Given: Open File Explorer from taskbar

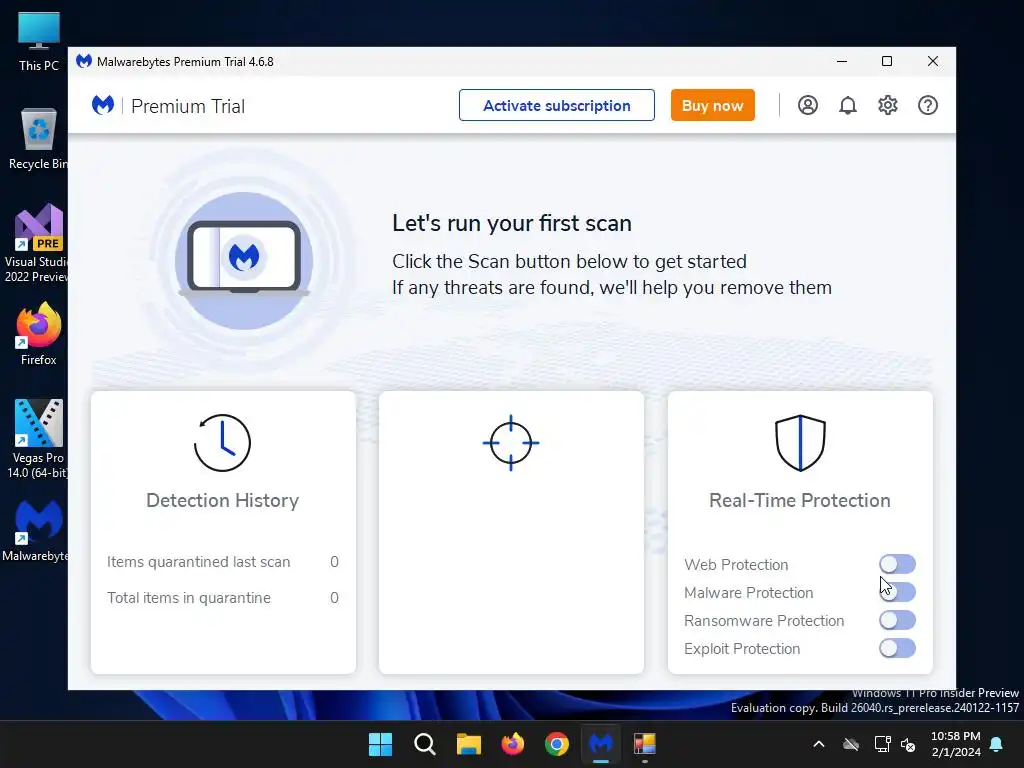Looking at the screenshot, I should tap(468, 744).
